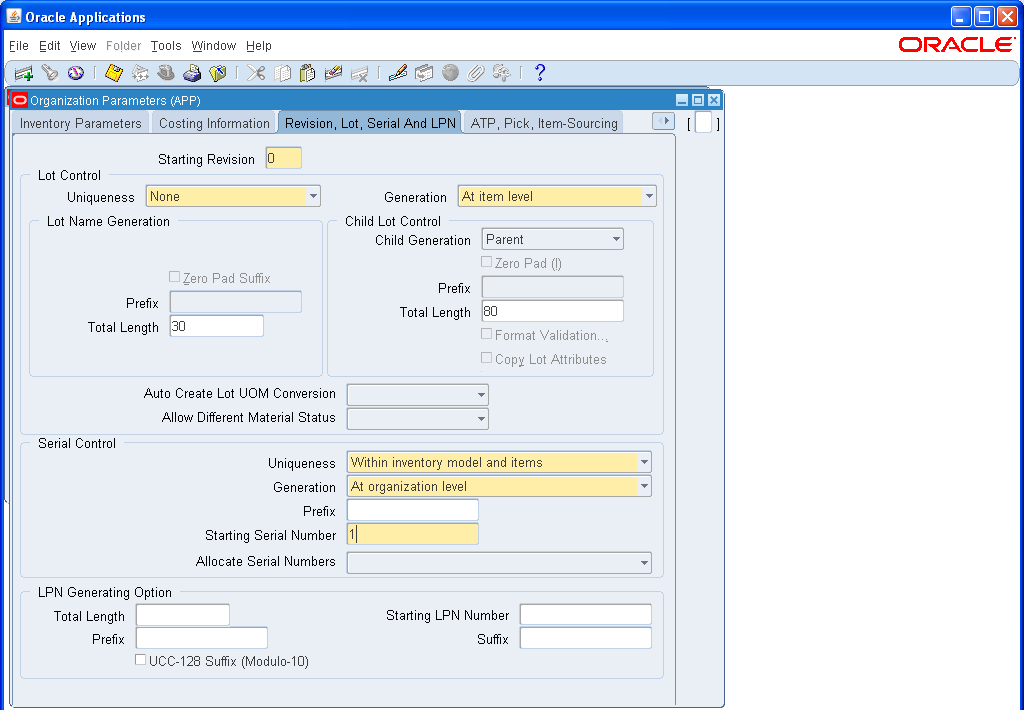Viewport: 1024px width, 710px height.
Task: Click the Starting Revision field
Action: (283, 158)
